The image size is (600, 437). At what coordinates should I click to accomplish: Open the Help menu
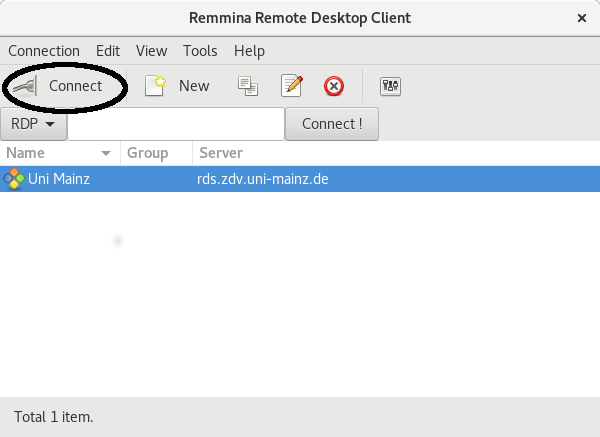tap(249, 51)
